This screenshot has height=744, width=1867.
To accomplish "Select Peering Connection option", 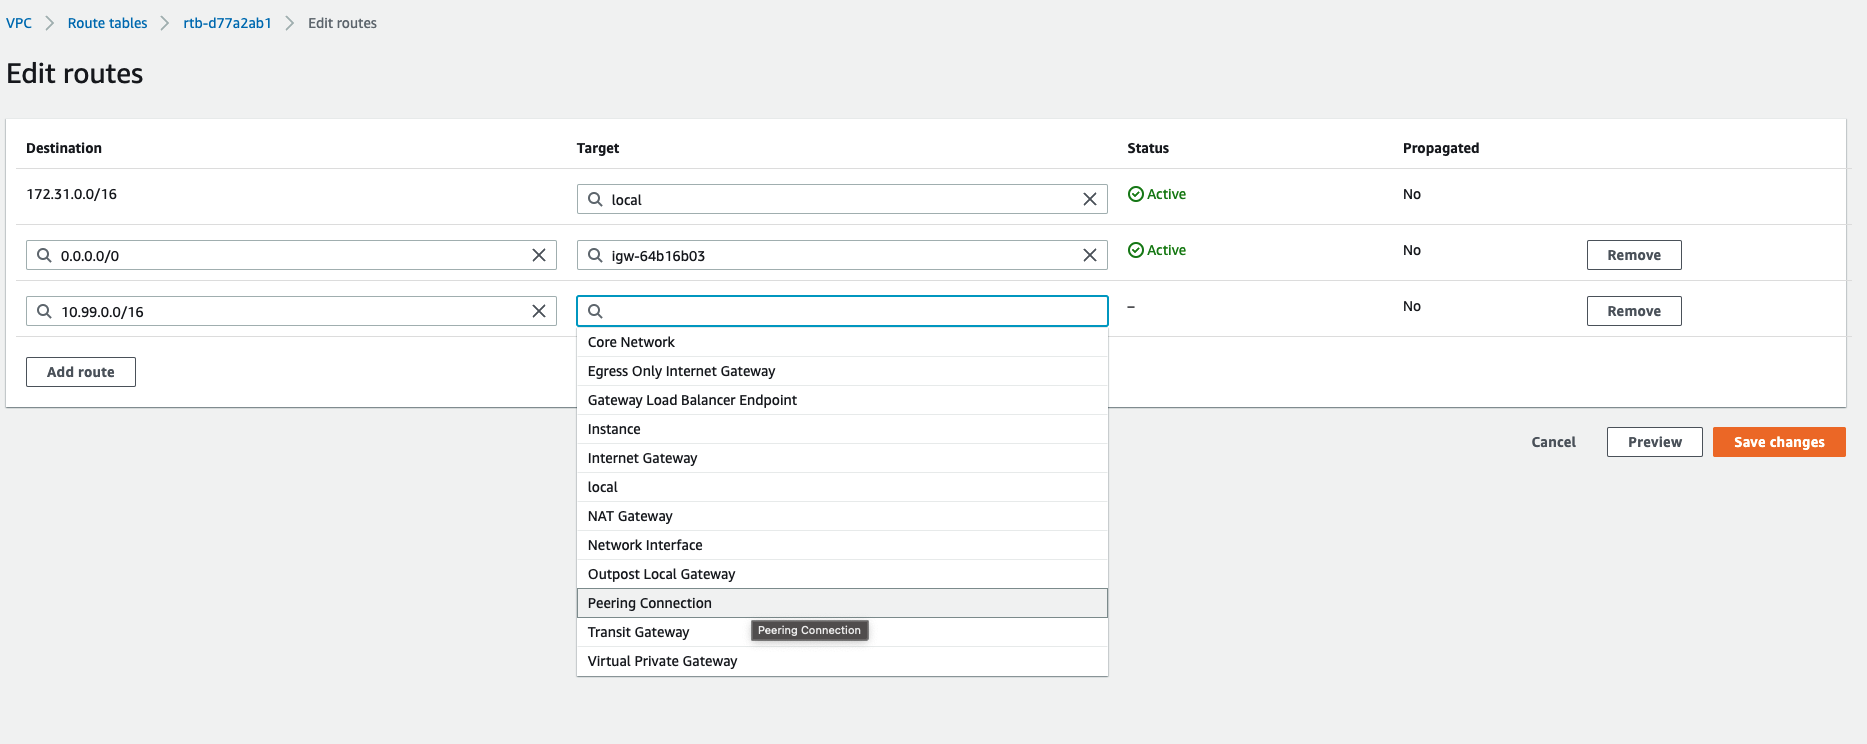I will [x=842, y=603].
